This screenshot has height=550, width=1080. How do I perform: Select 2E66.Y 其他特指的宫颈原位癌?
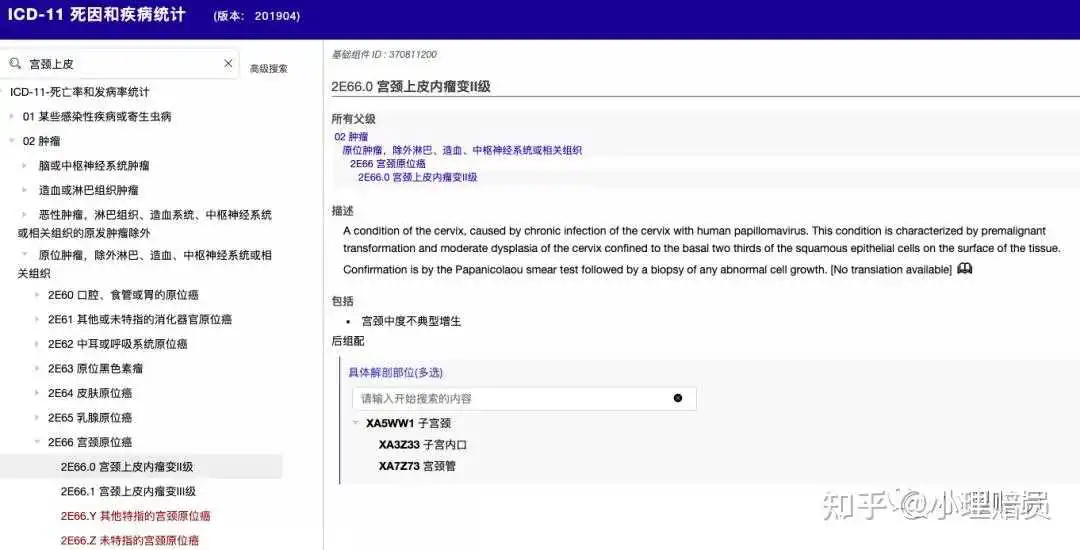136,516
